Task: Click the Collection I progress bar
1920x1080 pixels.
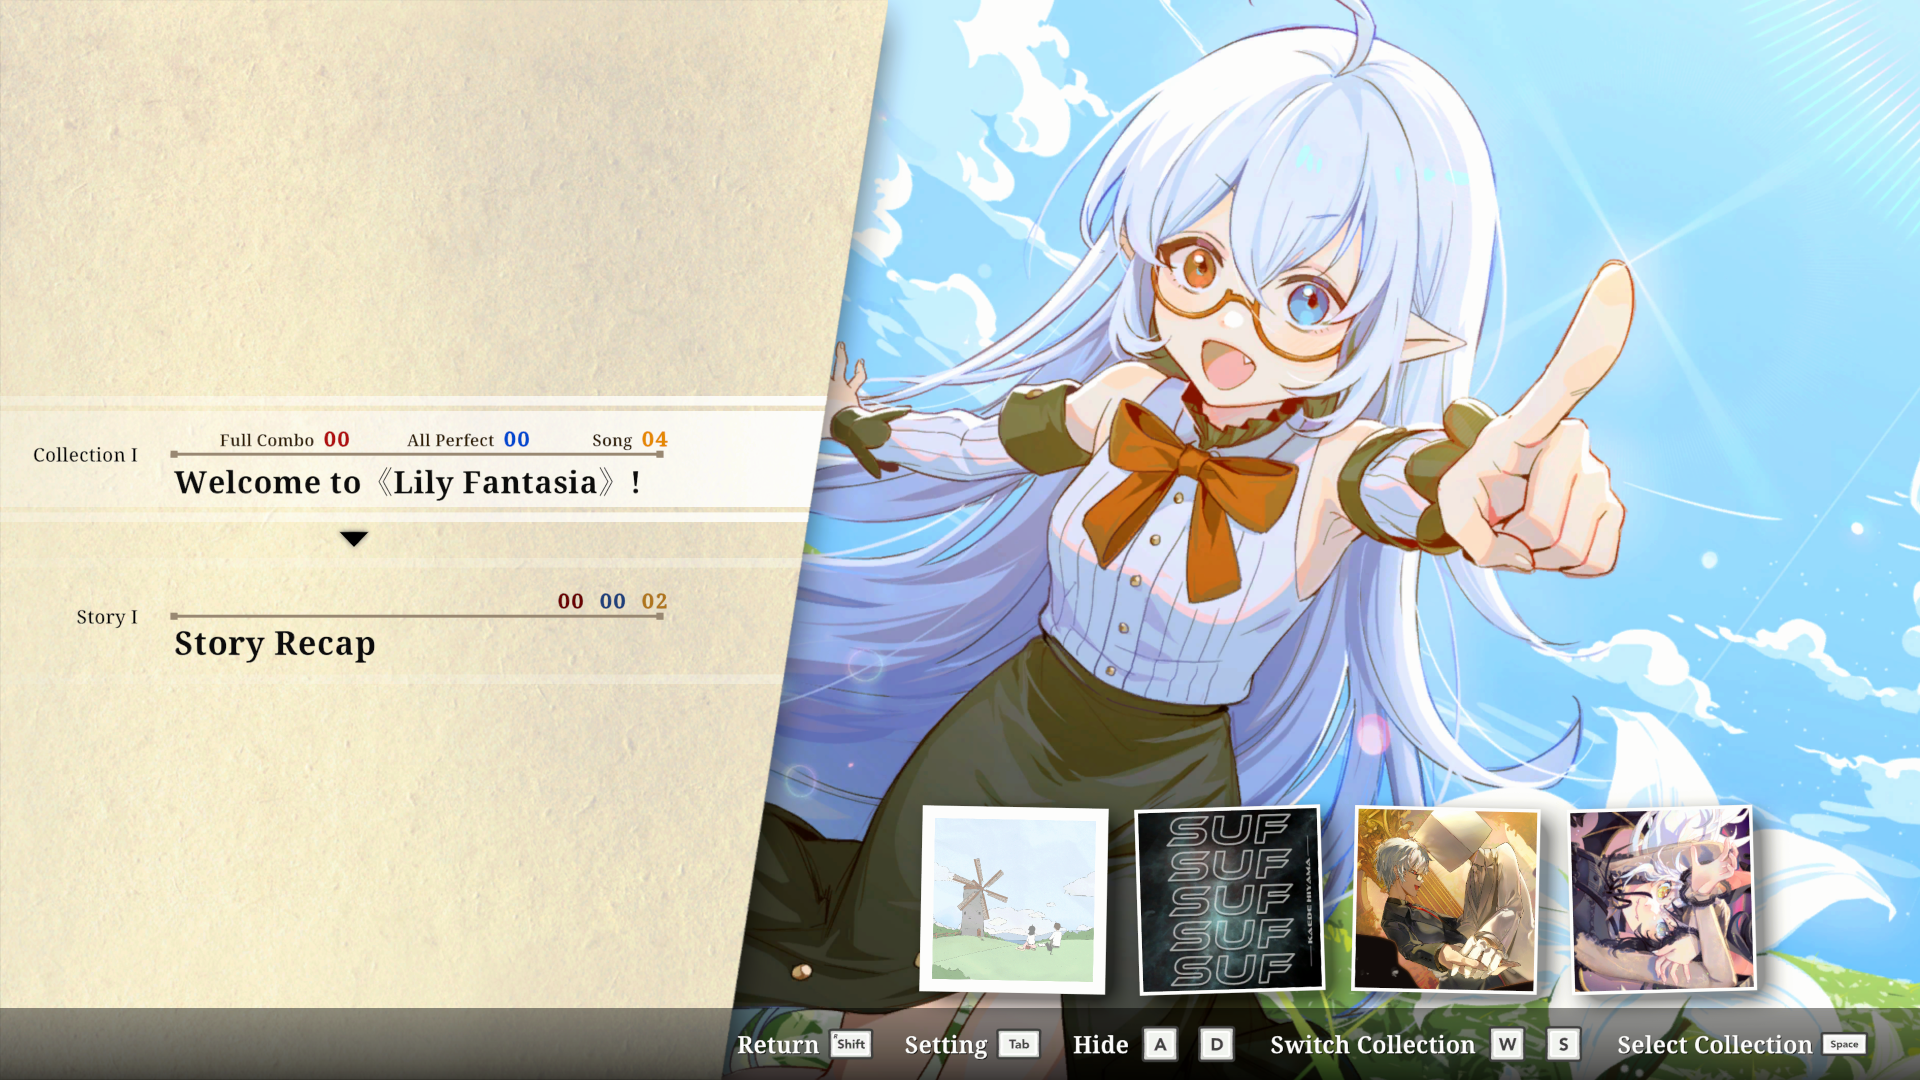Action: tap(417, 454)
